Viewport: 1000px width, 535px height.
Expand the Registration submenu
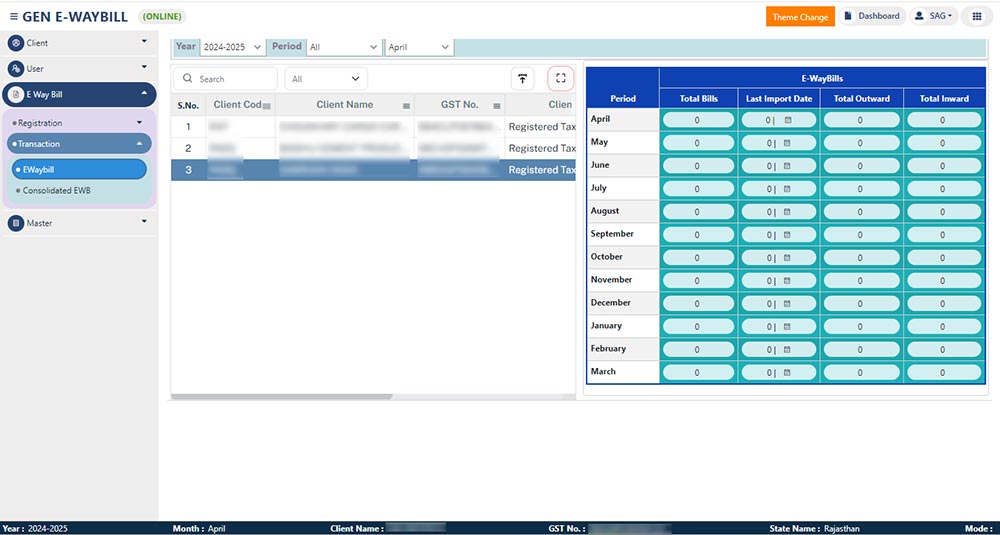click(x=78, y=123)
